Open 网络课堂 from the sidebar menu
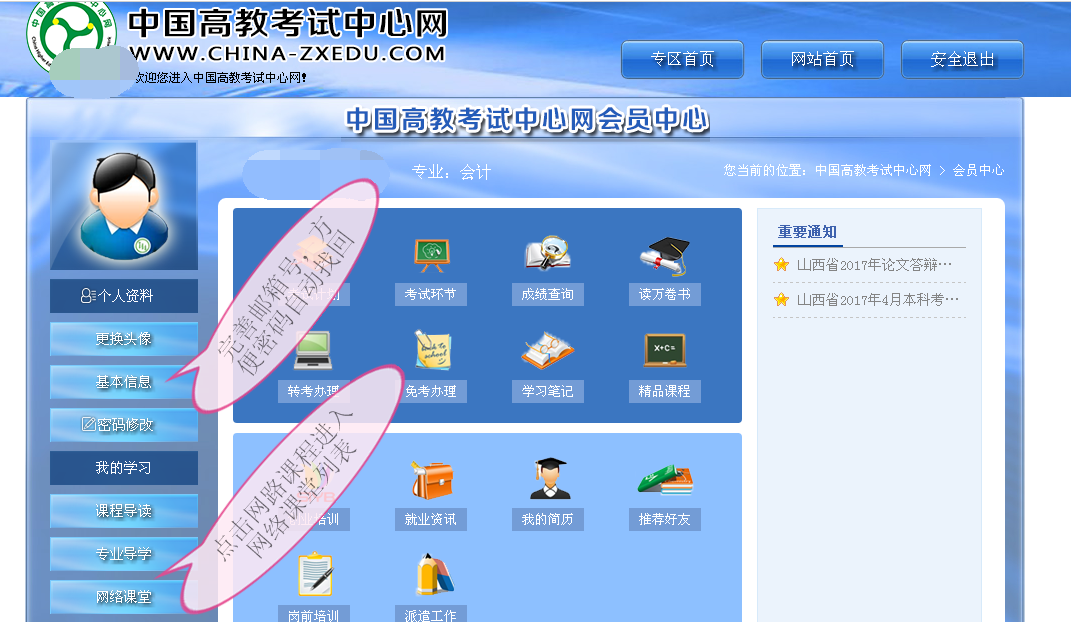The height and width of the screenshot is (622, 1071). point(124,597)
